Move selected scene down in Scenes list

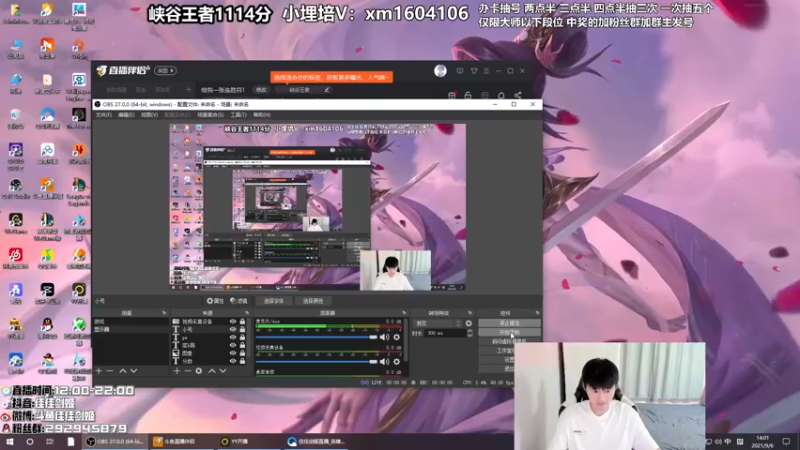tap(134, 371)
